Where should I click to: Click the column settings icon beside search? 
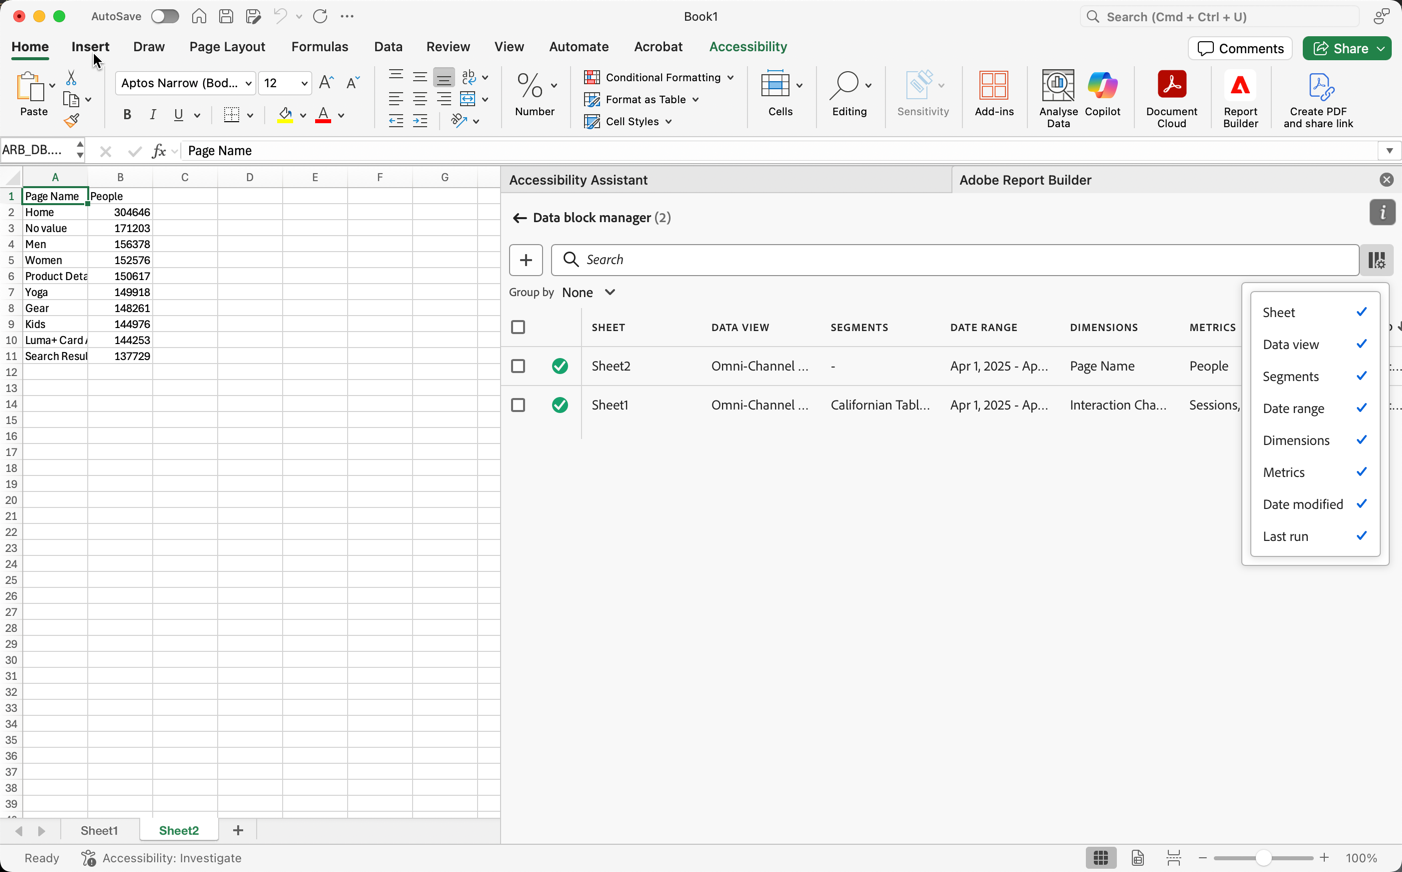point(1377,260)
